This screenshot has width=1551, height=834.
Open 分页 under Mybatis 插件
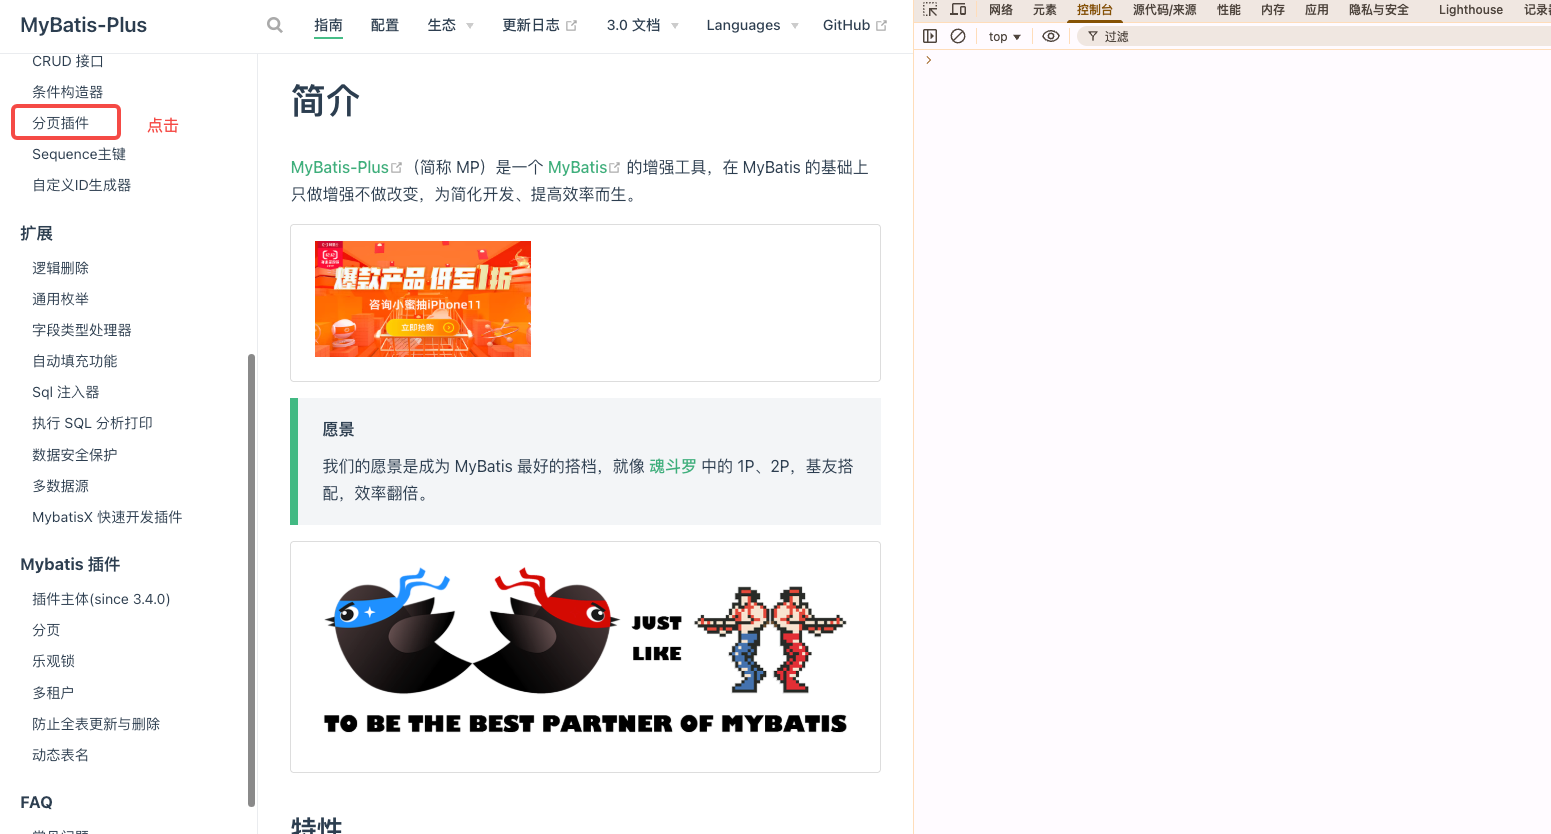[x=46, y=630]
